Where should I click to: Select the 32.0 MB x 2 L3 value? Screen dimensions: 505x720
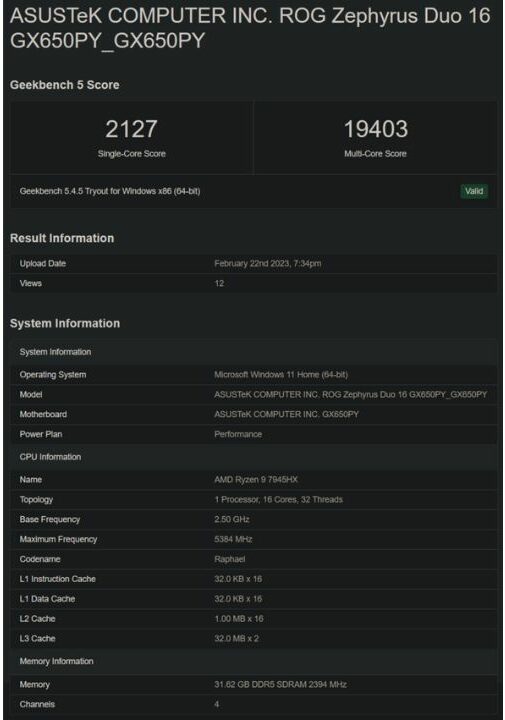236,638
